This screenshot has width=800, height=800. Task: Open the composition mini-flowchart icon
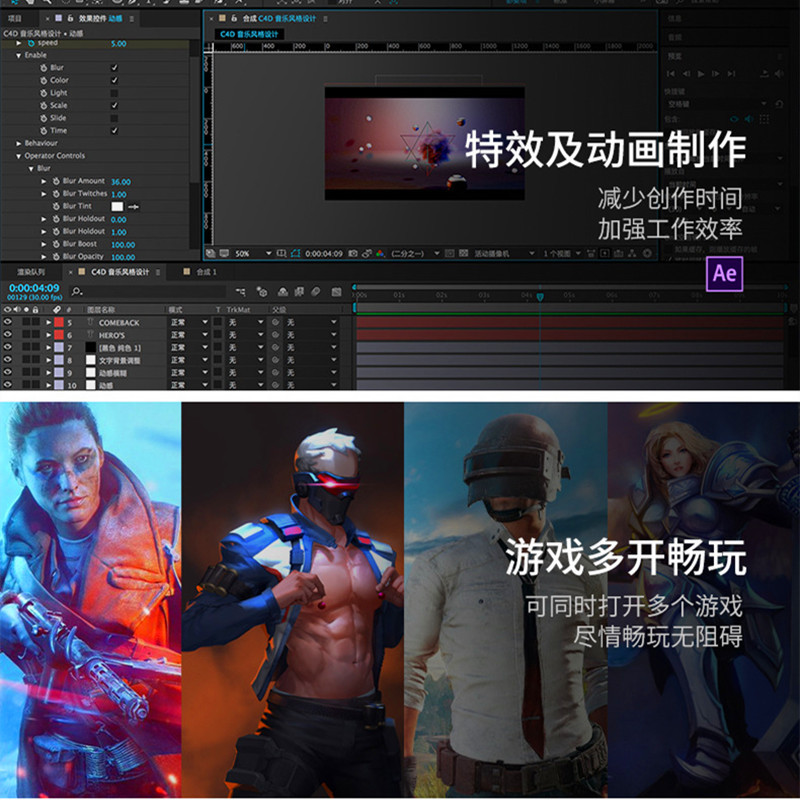coord(240,291)
